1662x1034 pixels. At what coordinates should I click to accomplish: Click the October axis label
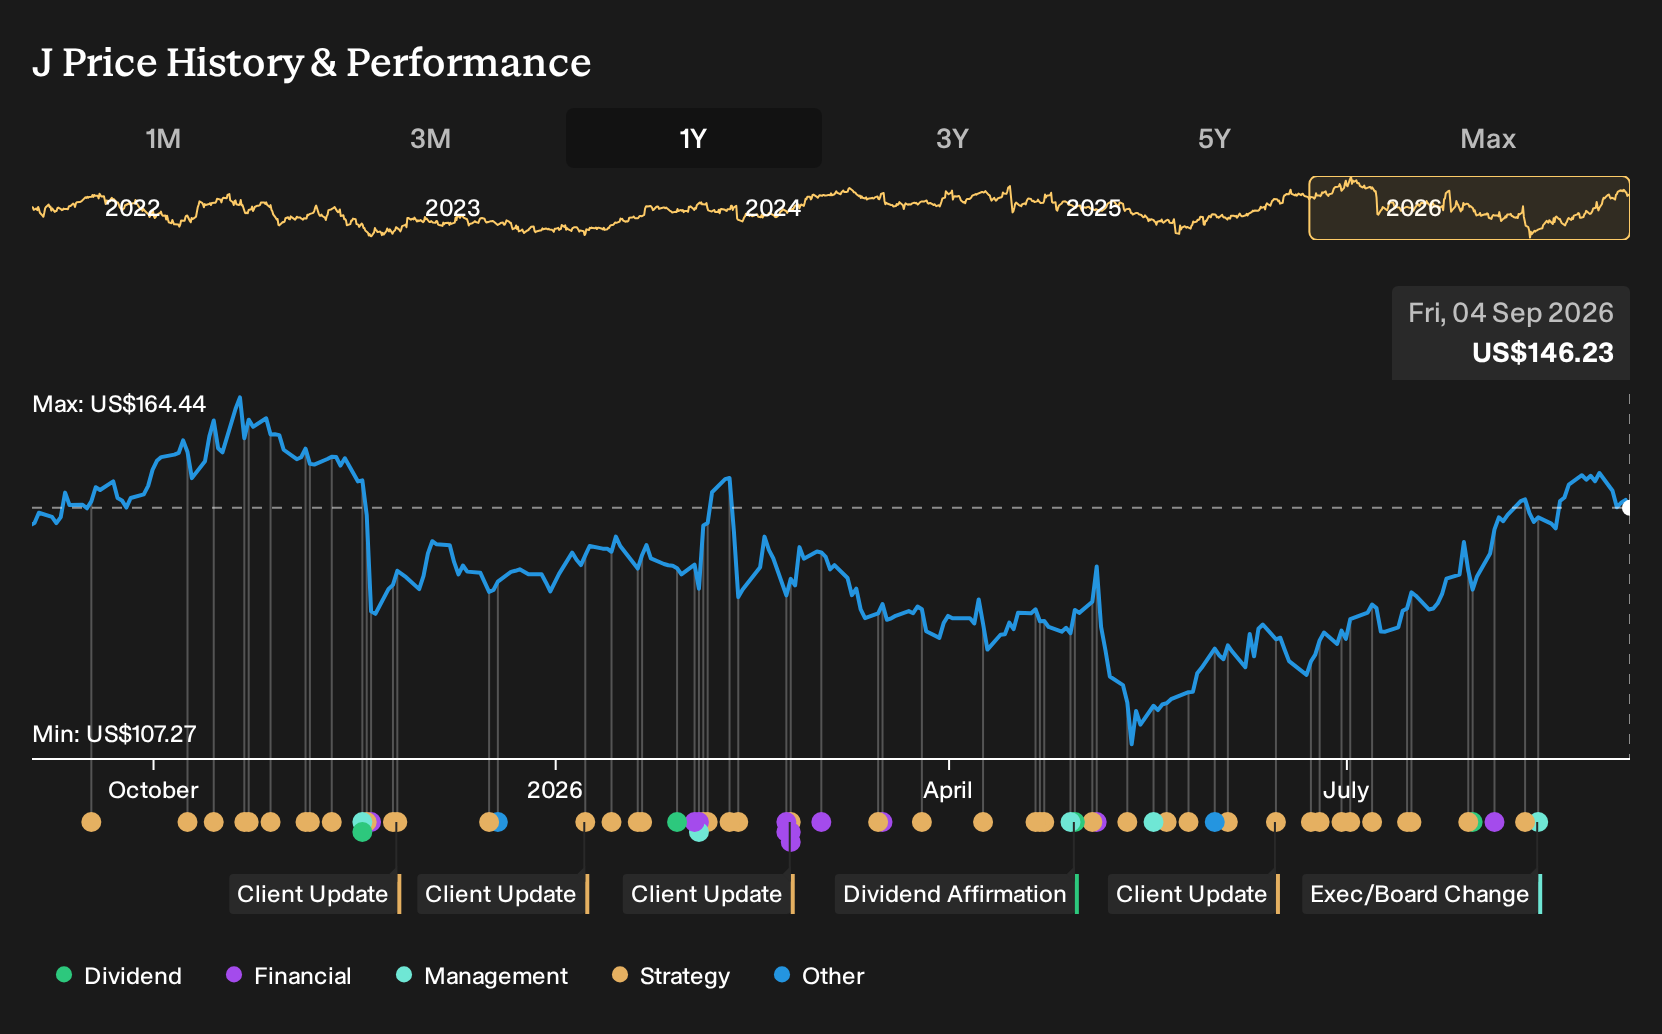coord(153,790)
